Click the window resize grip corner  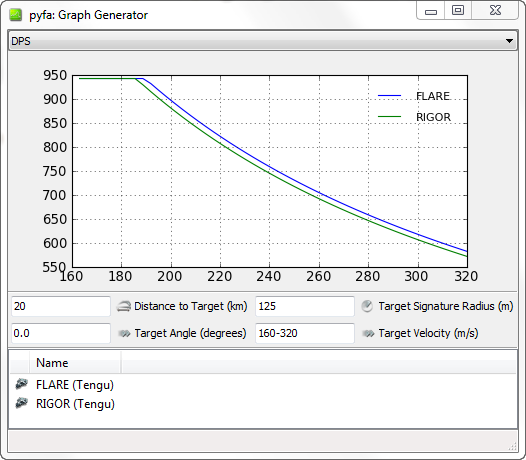tap(512, 447)
